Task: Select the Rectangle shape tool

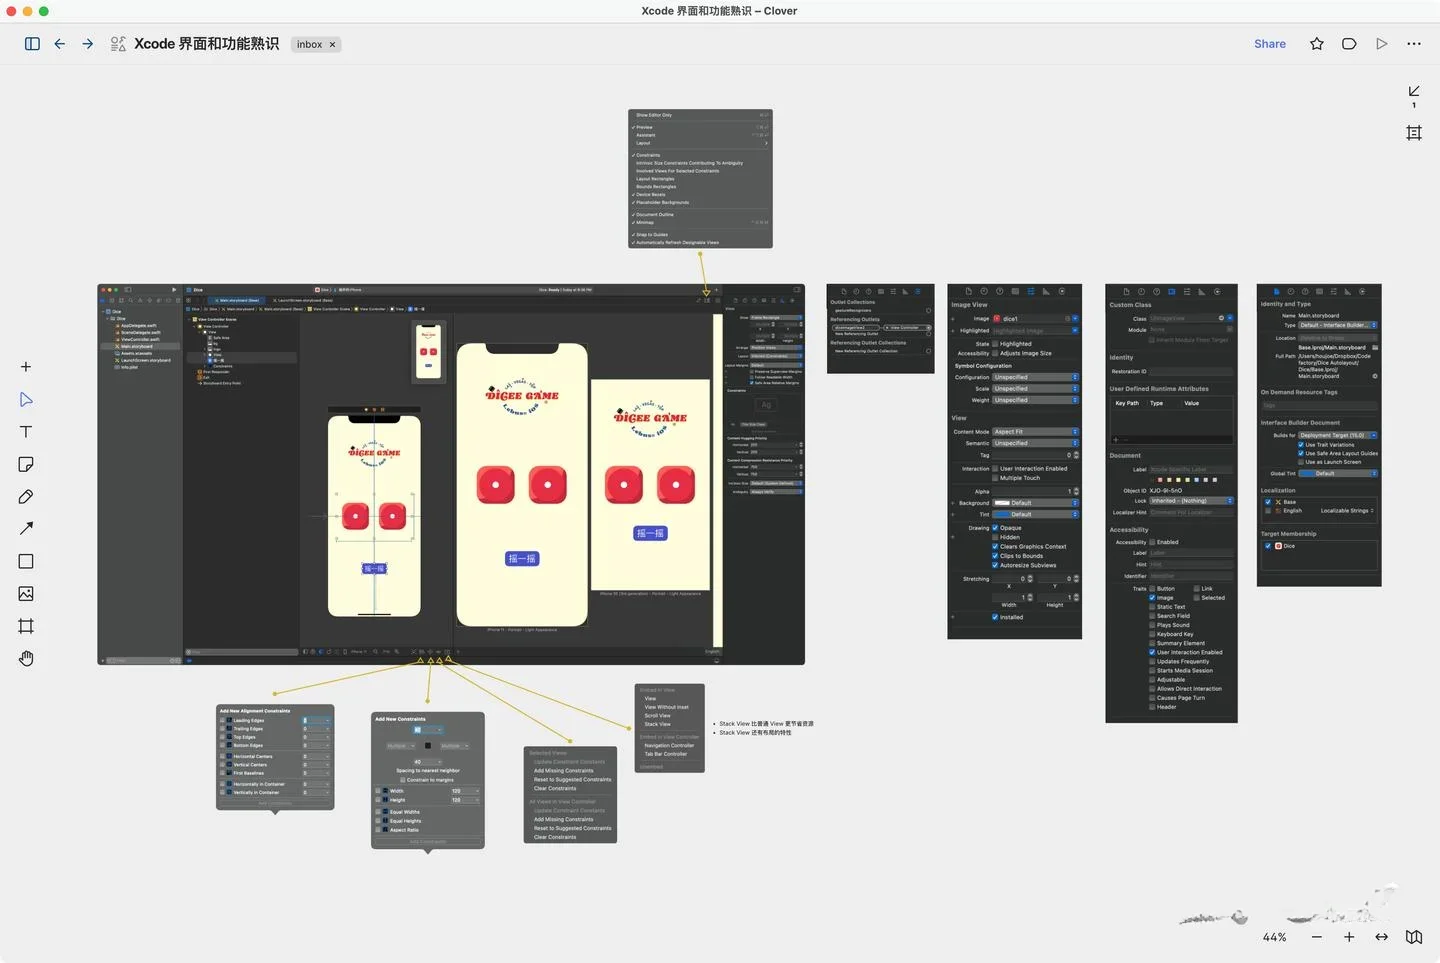Action: point(26,561)
